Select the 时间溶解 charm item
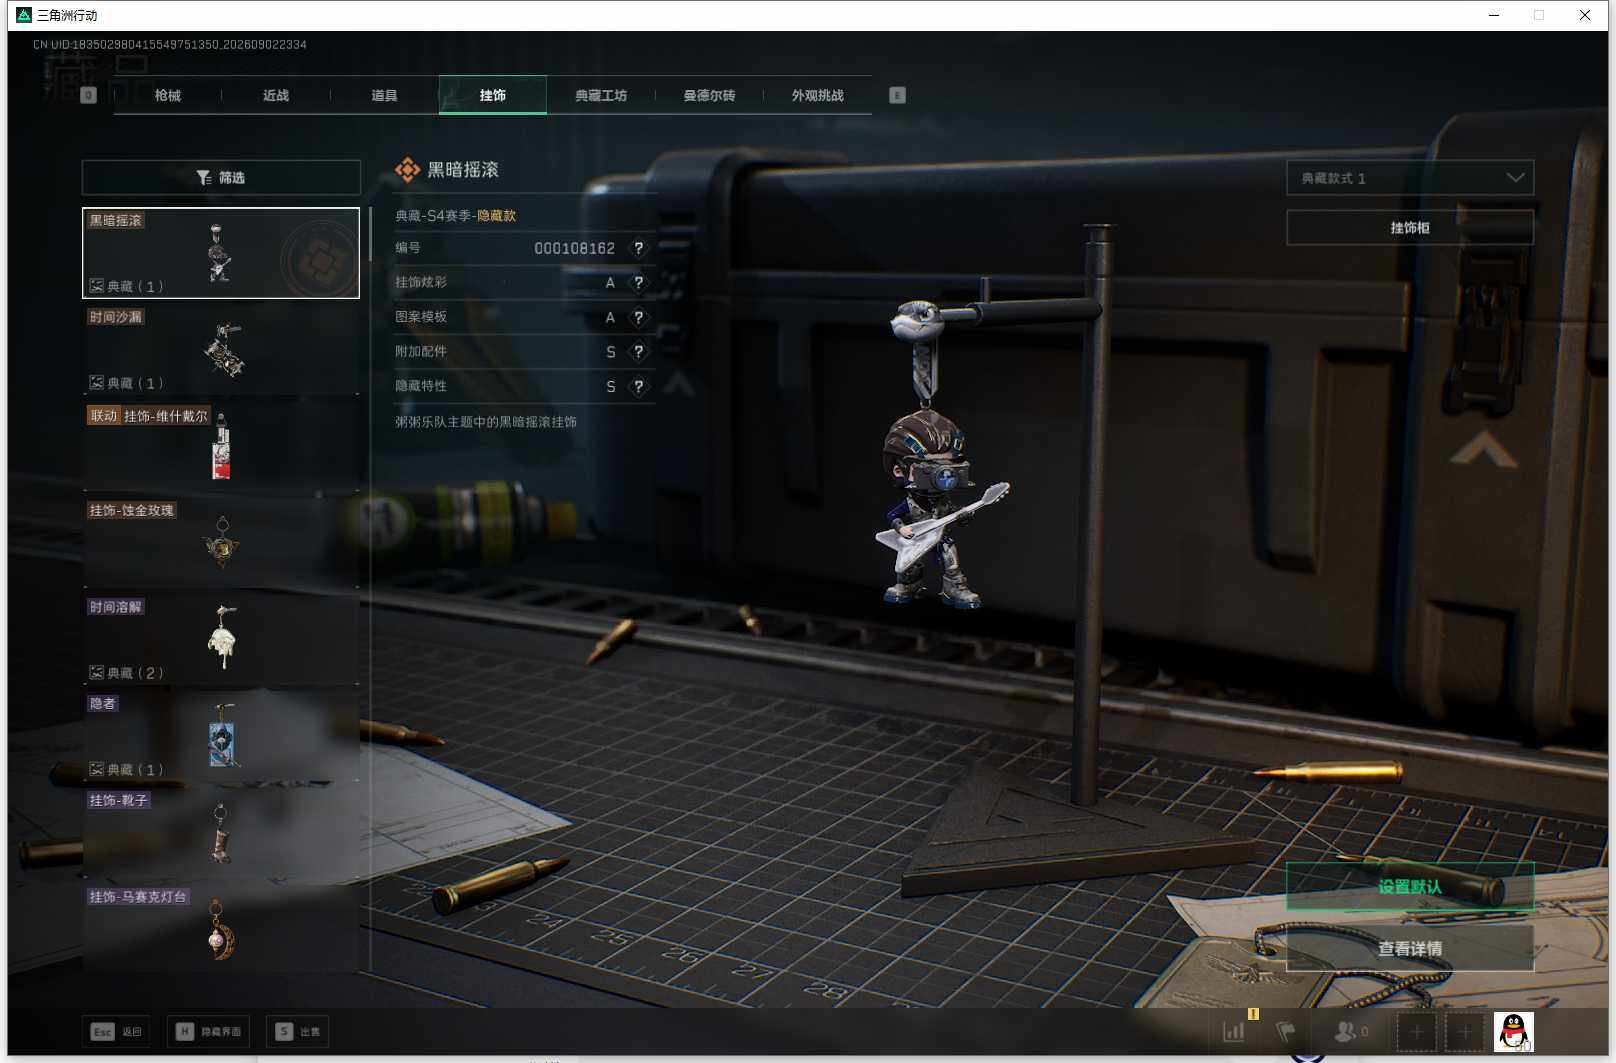The image size is (1616, 1063). click(x=221, y=640)
